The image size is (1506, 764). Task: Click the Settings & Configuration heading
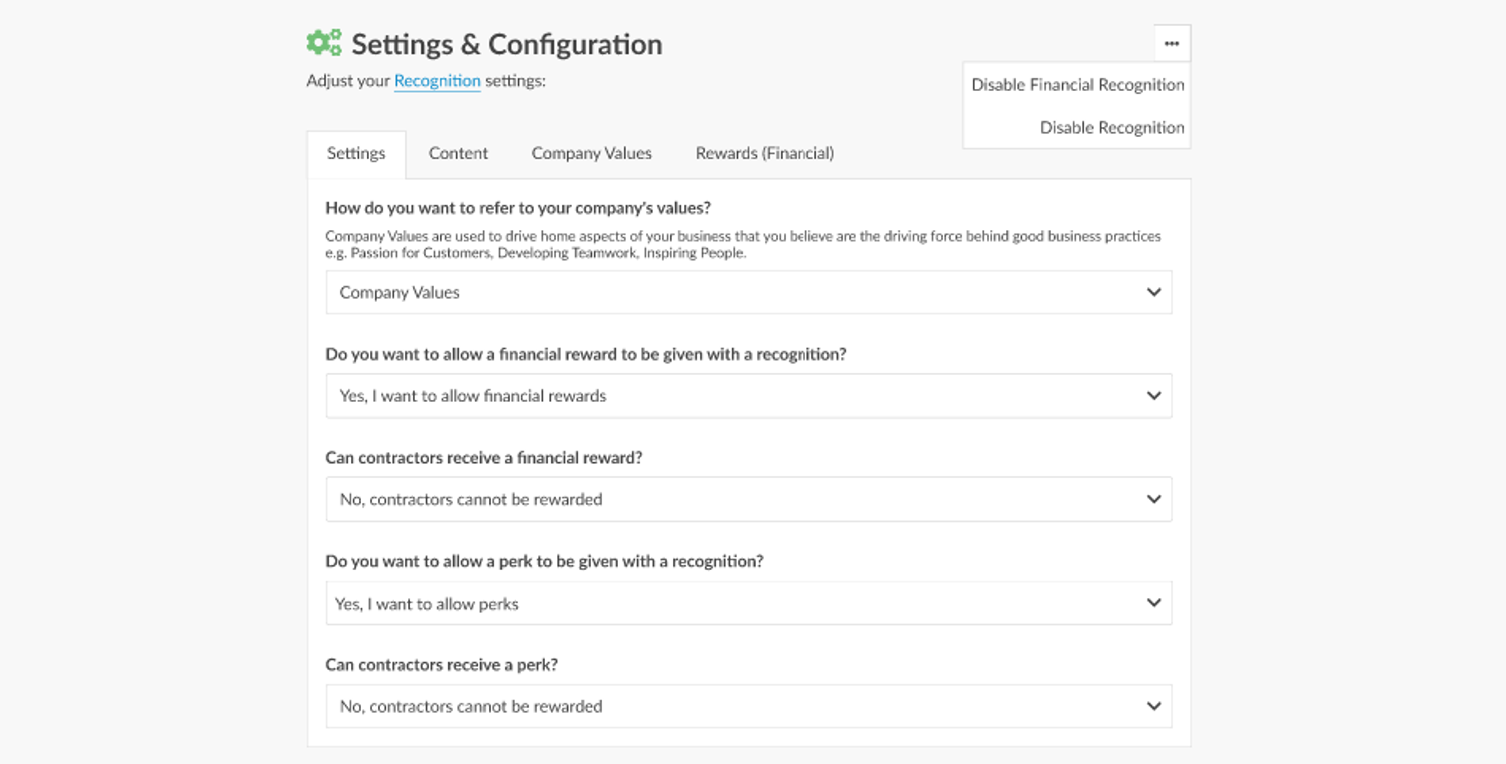tap(506, 45)
